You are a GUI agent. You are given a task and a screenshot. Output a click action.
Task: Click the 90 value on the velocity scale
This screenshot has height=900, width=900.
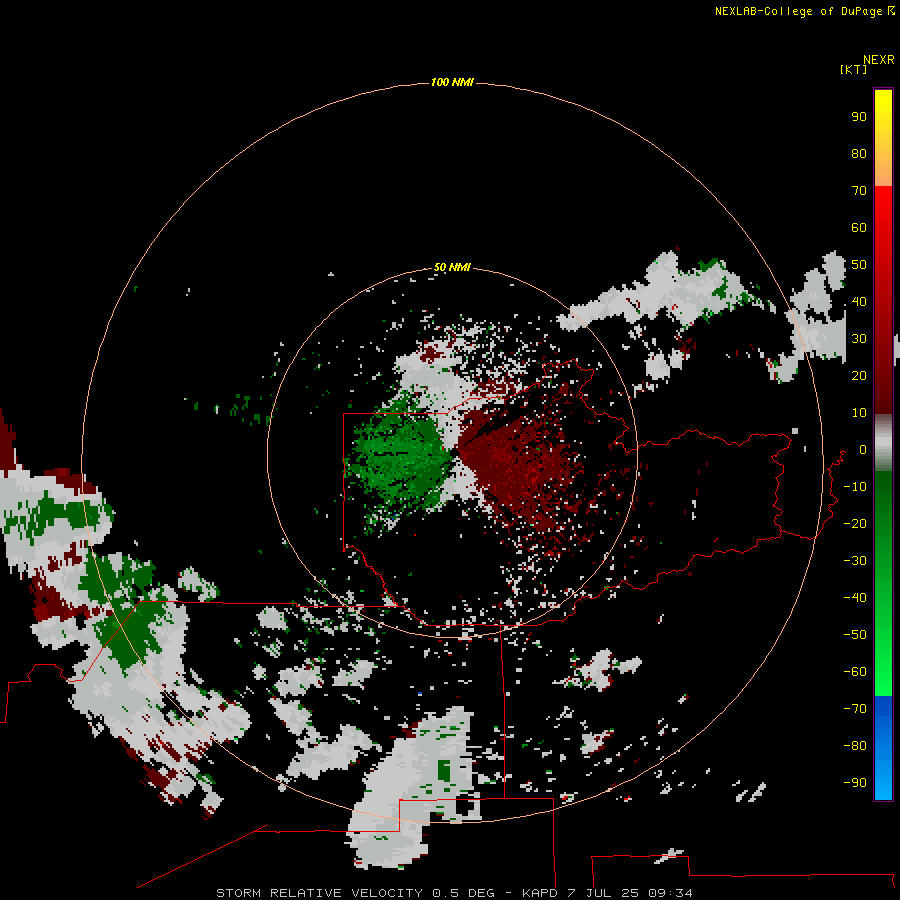(859, 117)
